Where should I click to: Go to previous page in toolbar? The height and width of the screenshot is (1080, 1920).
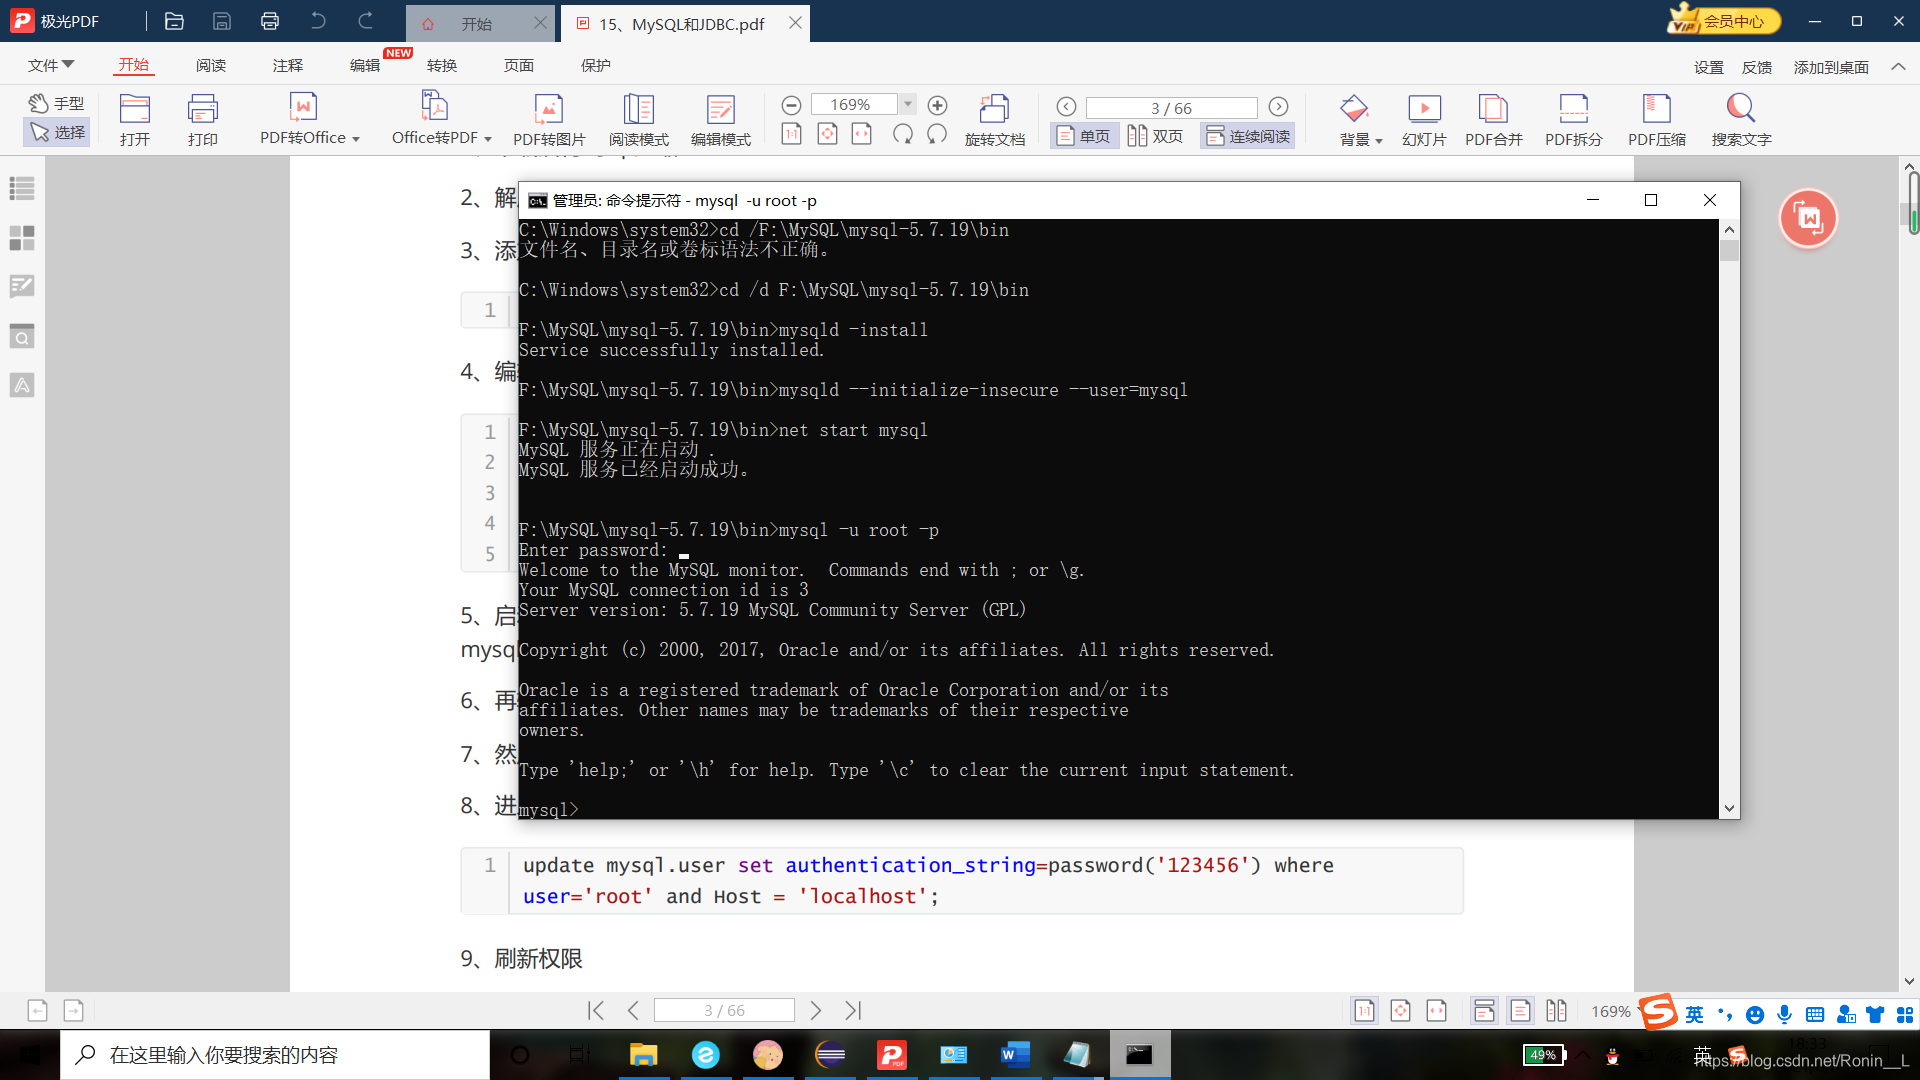click(1067, 107)
